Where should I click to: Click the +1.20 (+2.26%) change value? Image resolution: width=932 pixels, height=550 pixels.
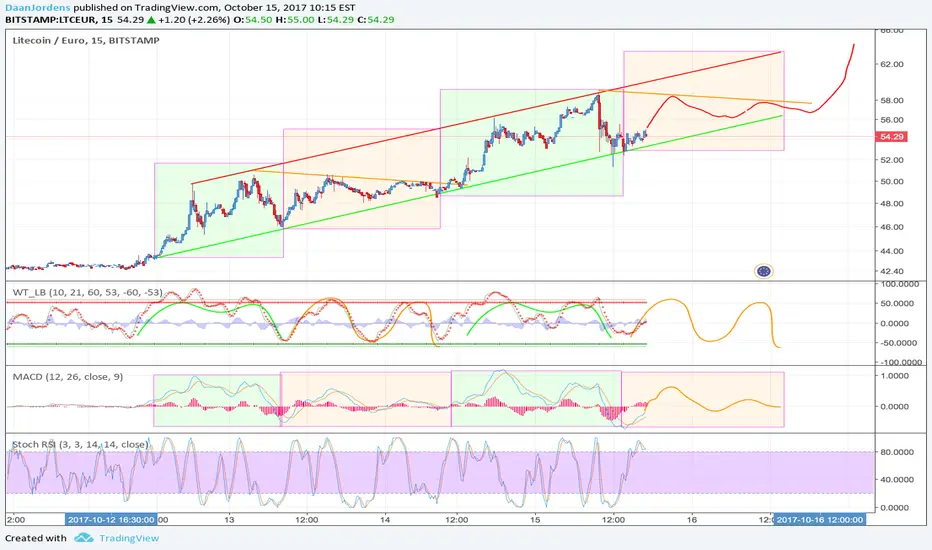click(194, 20)
